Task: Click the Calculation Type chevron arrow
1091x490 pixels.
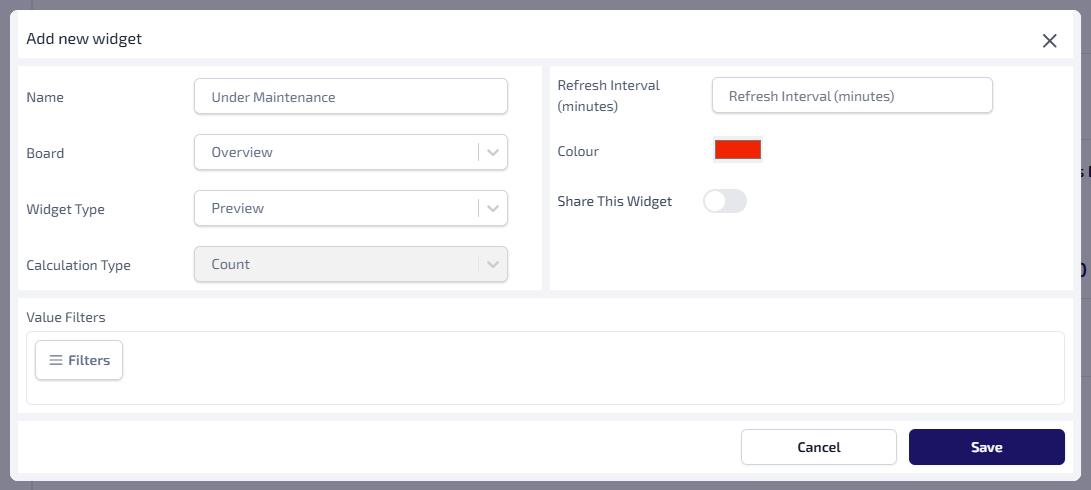Action: [x=493, y=265]
